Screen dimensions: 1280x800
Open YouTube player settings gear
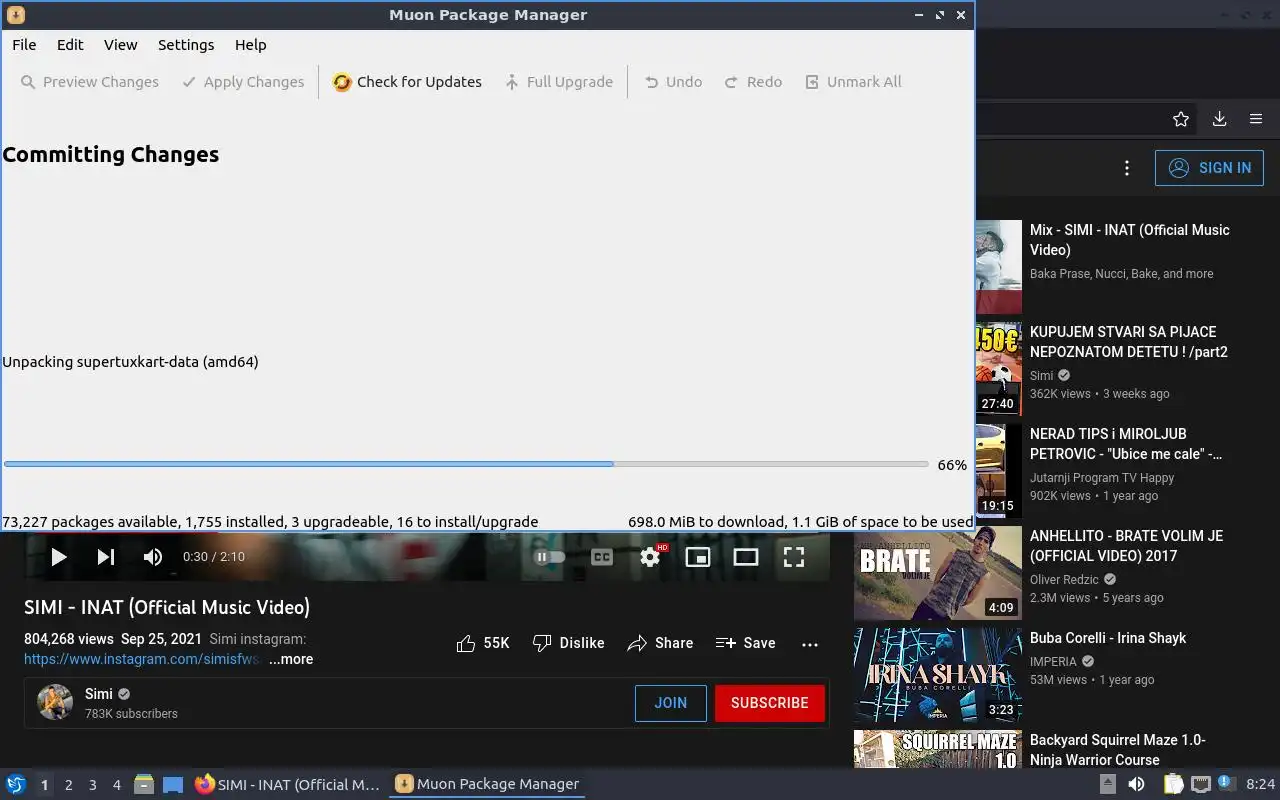point(650,557)
